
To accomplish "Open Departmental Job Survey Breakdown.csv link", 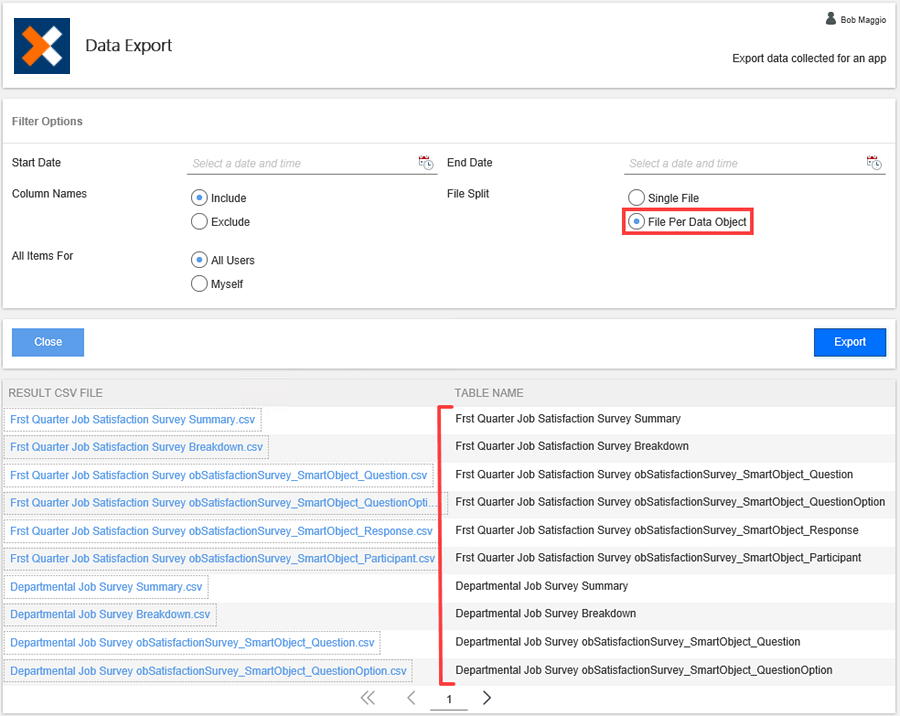I will pos(110,614).
